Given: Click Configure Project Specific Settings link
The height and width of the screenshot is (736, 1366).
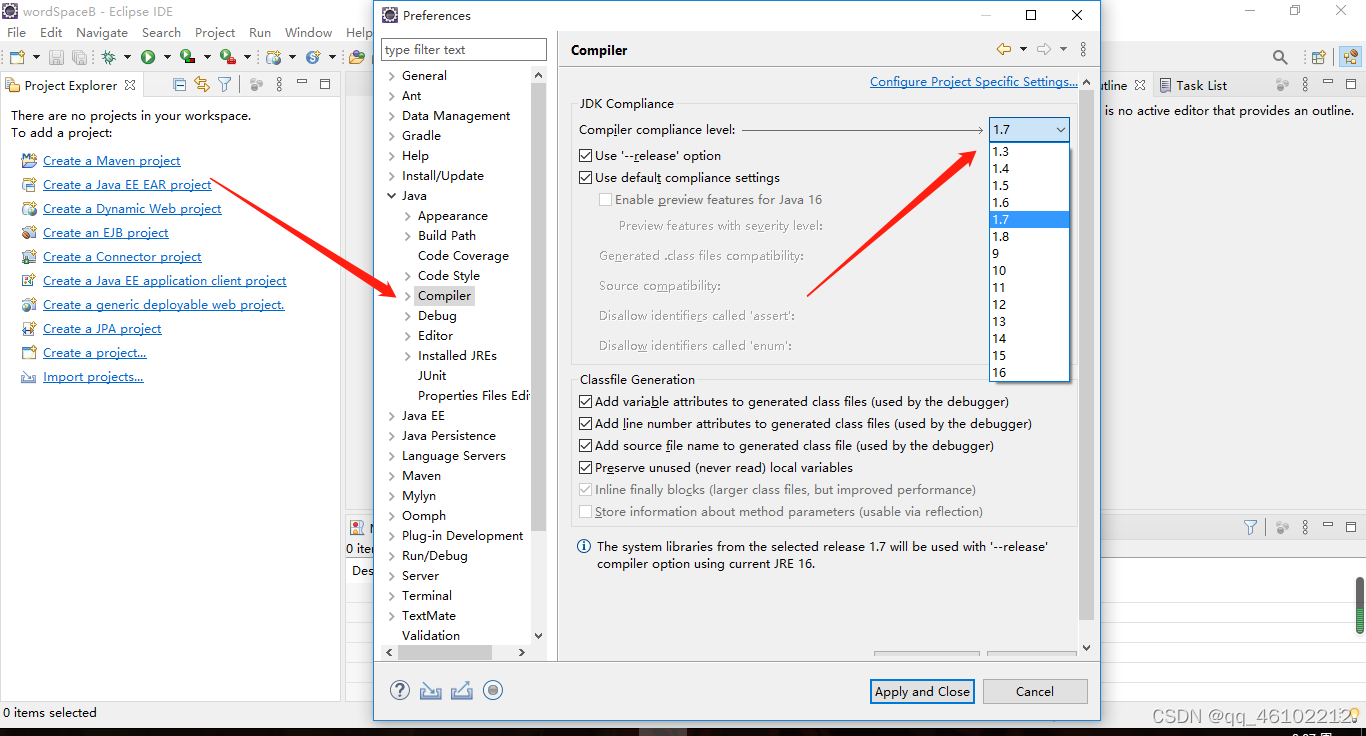Looking at the screenshot, I should click(x=974, y=82).
